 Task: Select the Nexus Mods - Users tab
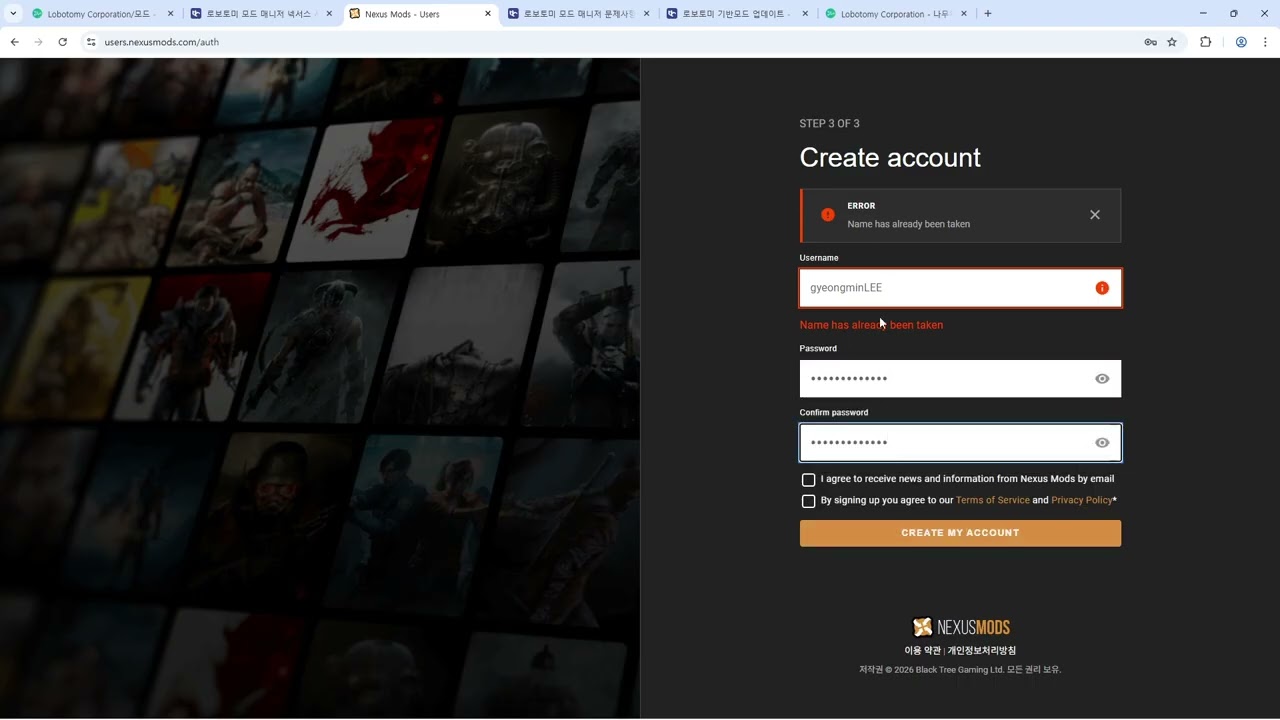(420, 14)
